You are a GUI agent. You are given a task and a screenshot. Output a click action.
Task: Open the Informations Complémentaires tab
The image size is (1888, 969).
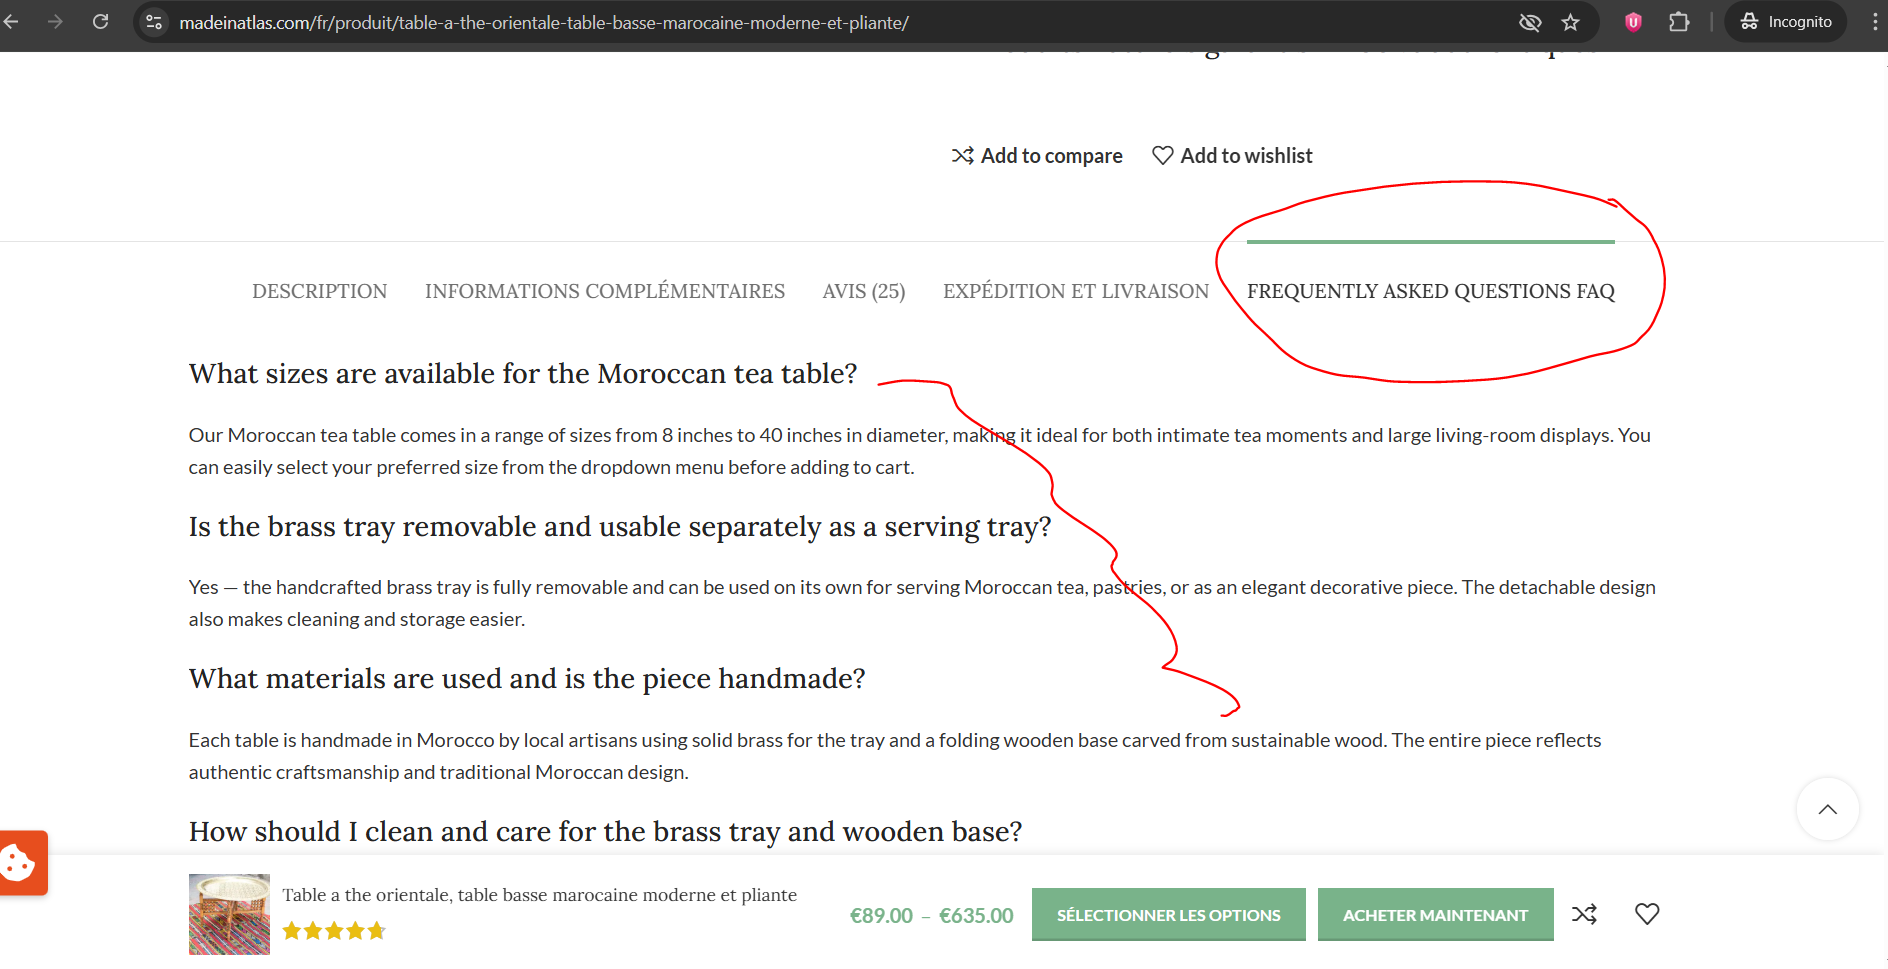[604, 291]
